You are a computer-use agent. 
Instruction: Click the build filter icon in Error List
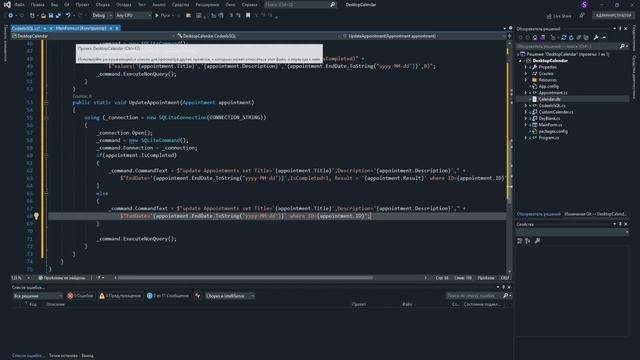[x=198, y=296]
